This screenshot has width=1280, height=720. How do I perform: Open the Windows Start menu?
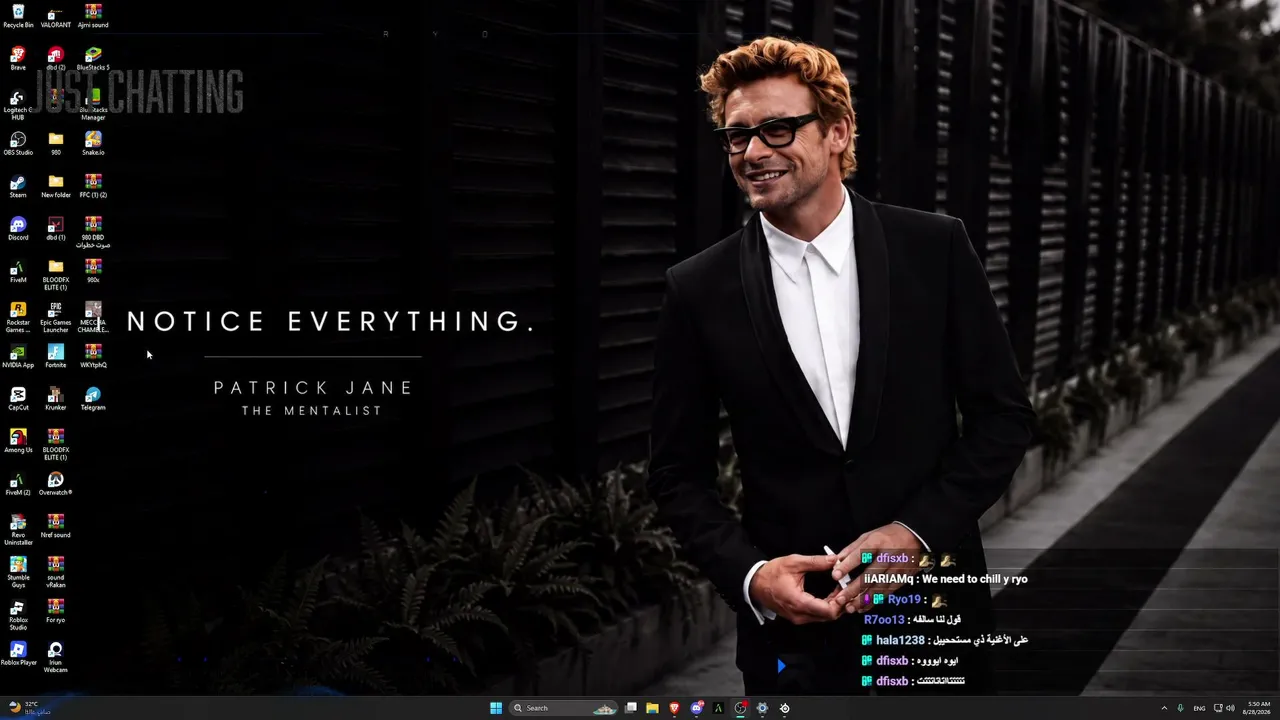point(496,708)
